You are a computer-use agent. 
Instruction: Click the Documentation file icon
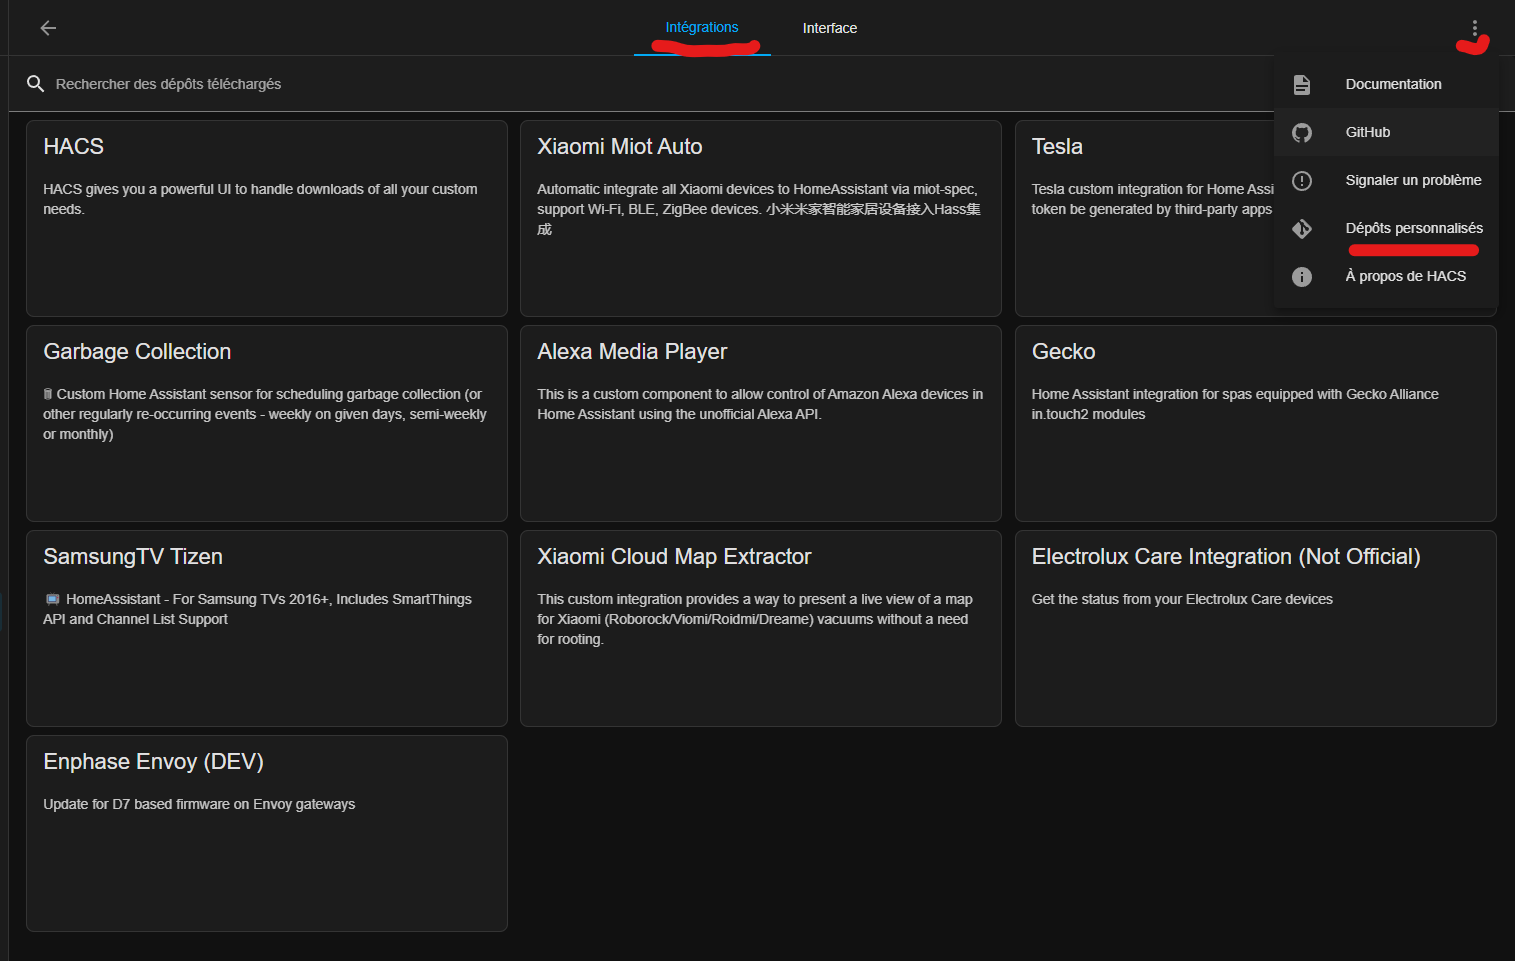tap(1302, 84)
